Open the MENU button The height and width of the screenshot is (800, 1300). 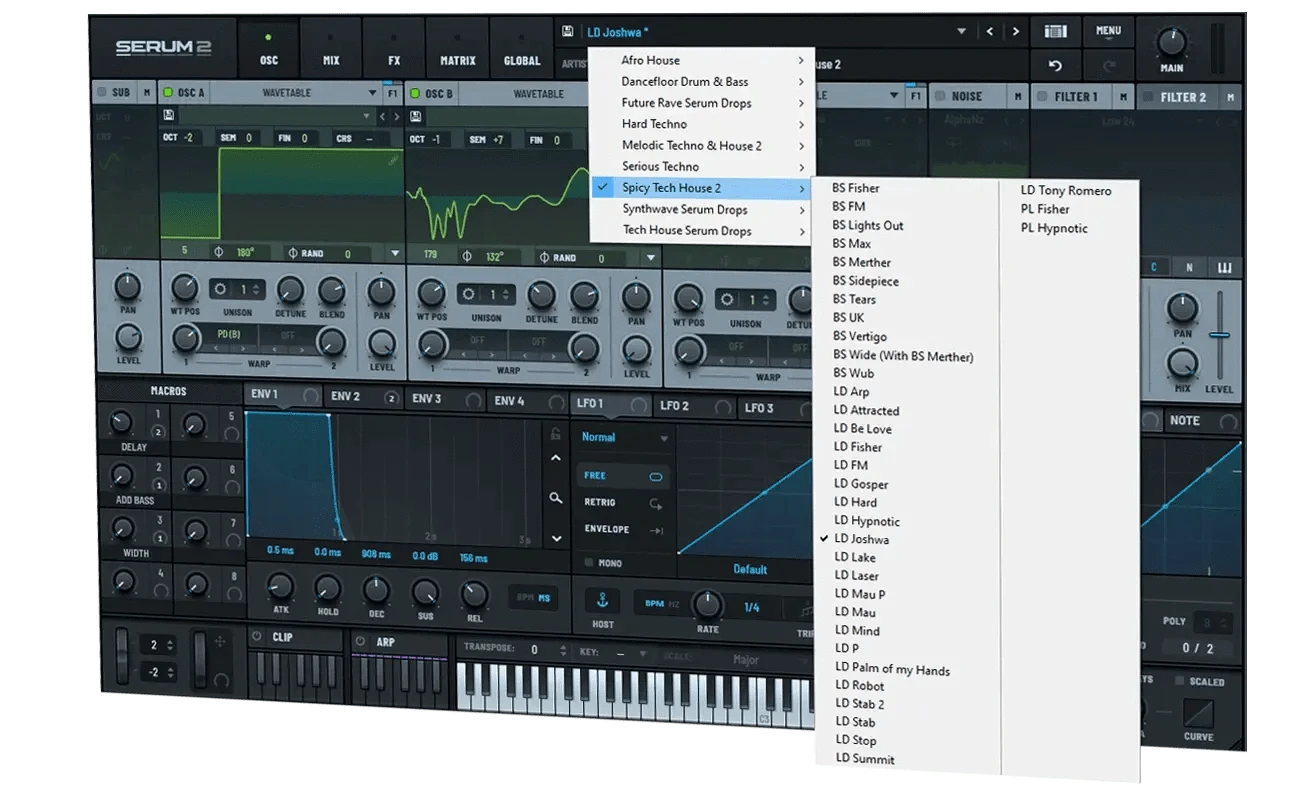(1108, 32)
